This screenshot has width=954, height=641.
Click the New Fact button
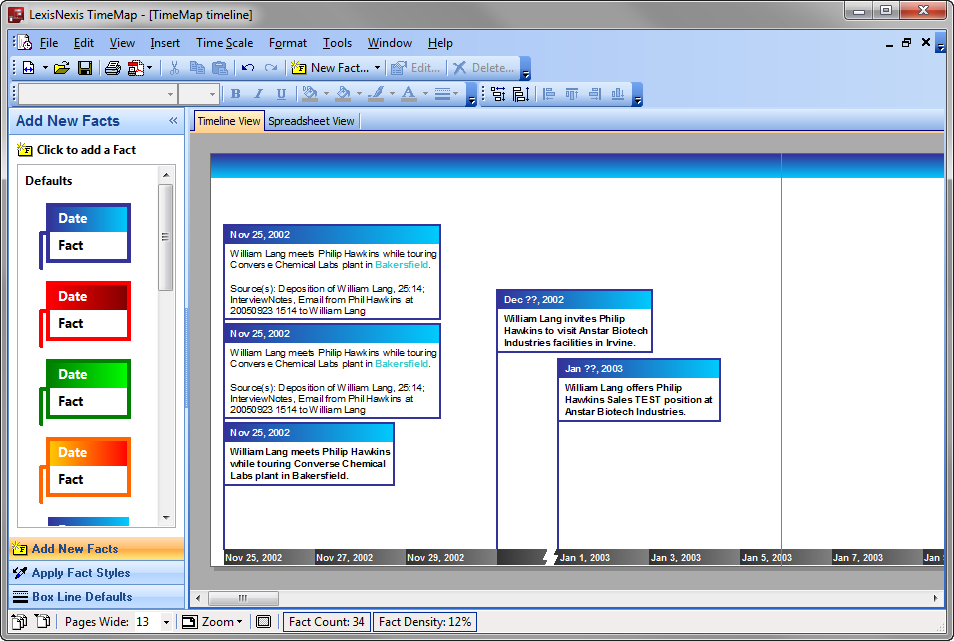[x=330, y=68]
